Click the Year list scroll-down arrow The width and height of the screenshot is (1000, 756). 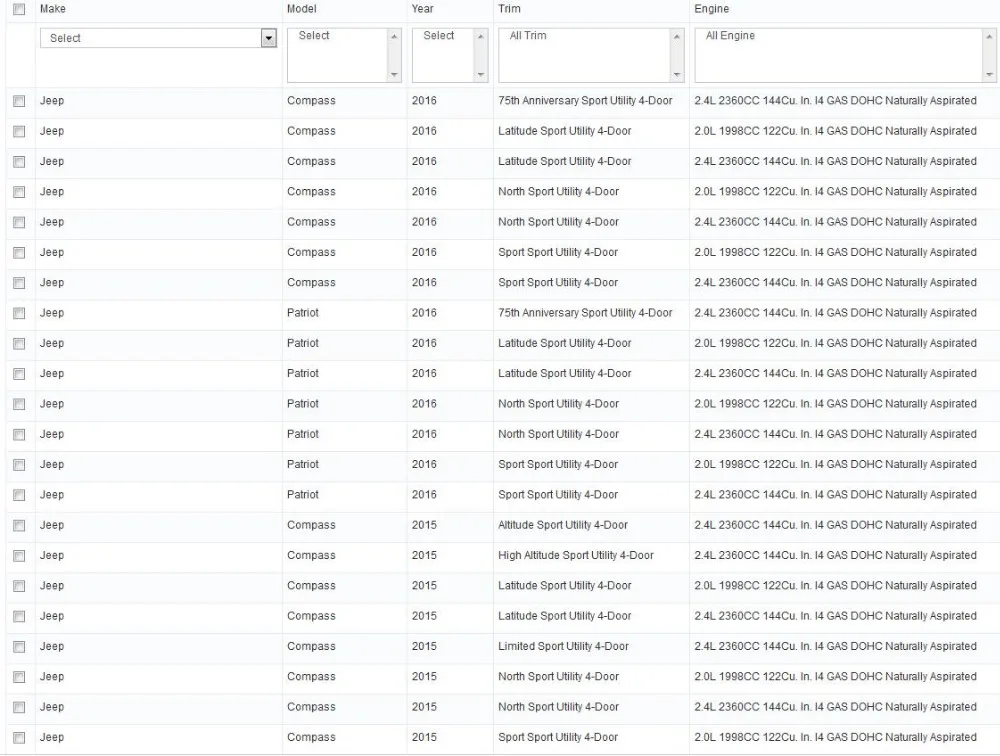click(x=481, y=75)
